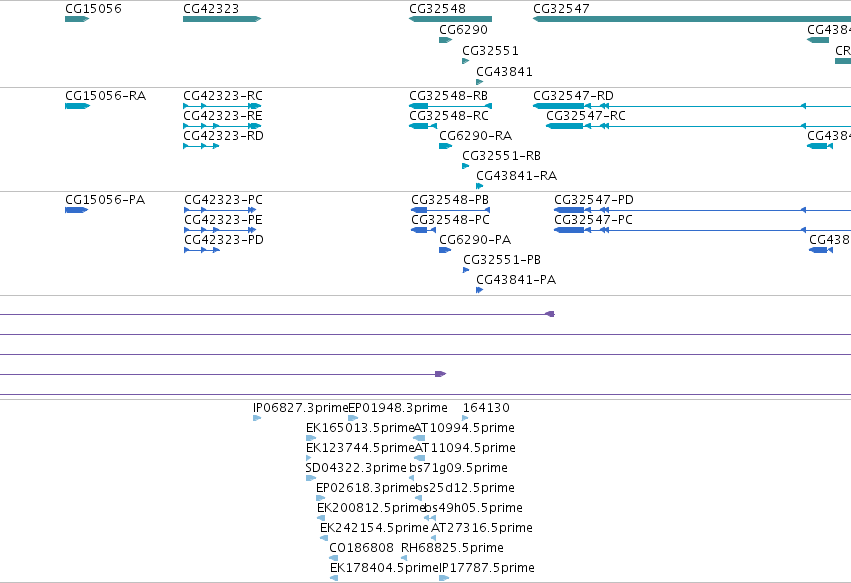Click AT11094.5prime EST marker
Image resolution: width=851 pixels, height=583 pixels.
tap(420, 458)
